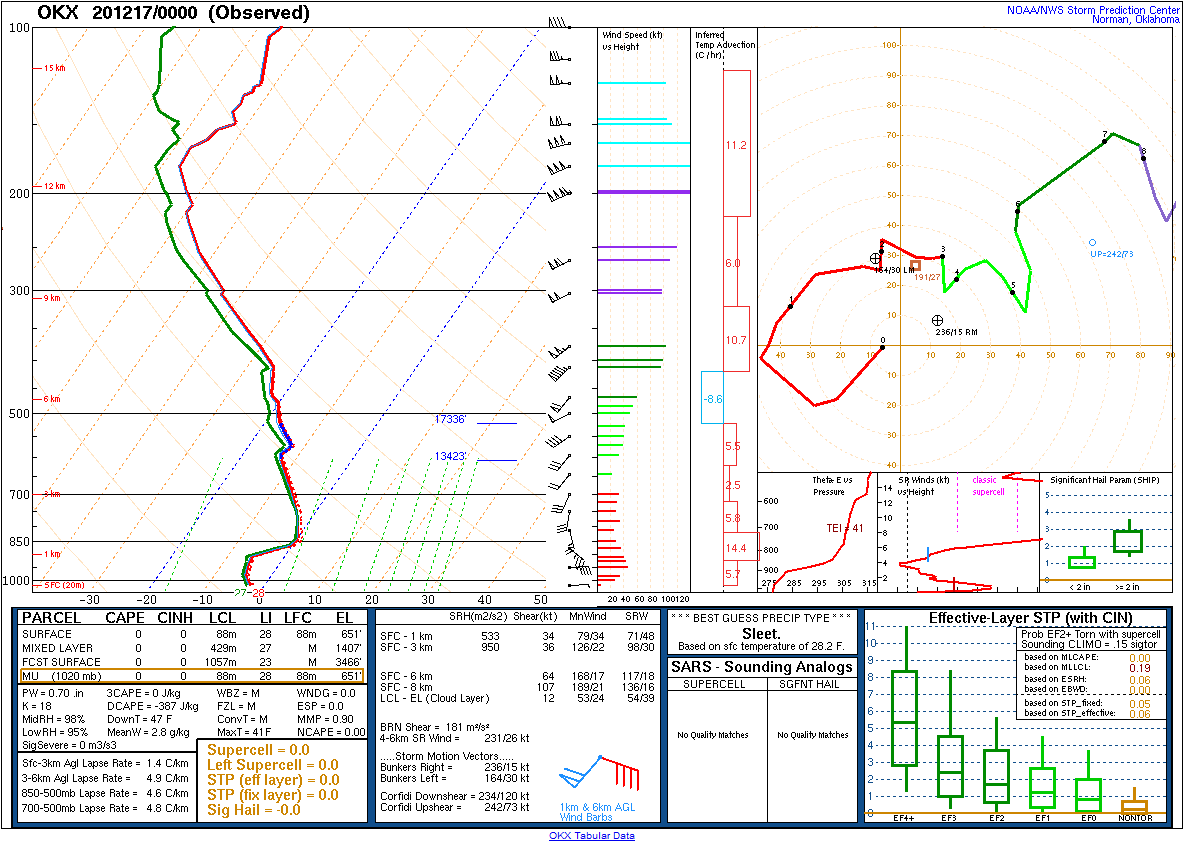The height and width of the screenshot is (844, 1186).
Task: Click the Corfidi upshear marker UP=242/73
Action: pos(1092,243)
